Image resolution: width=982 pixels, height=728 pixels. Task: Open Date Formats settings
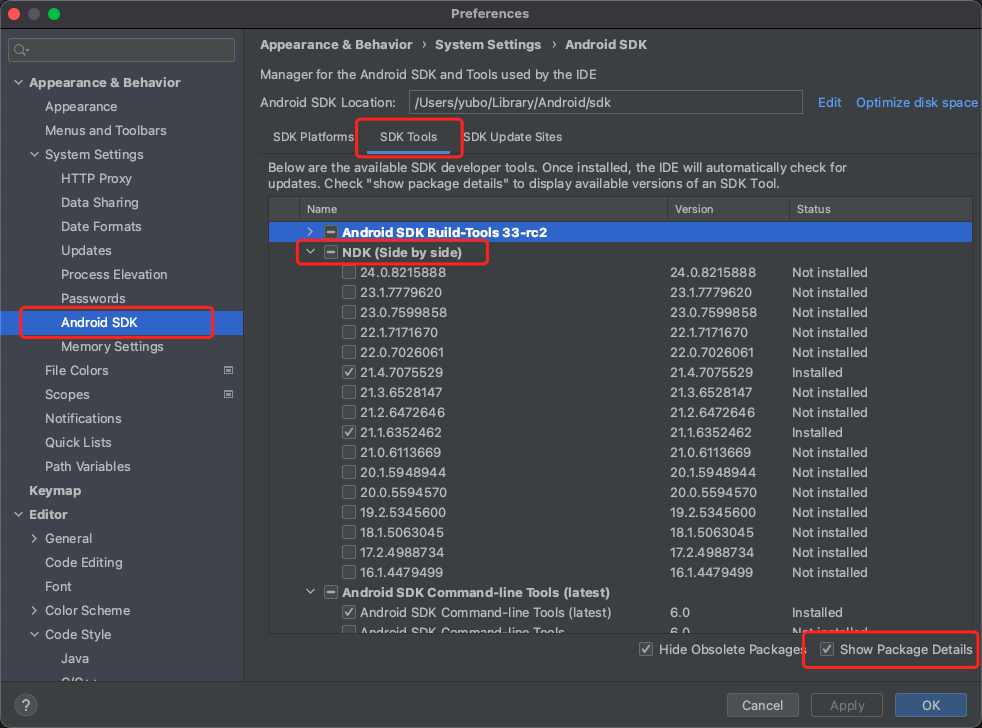coord(101,226)
